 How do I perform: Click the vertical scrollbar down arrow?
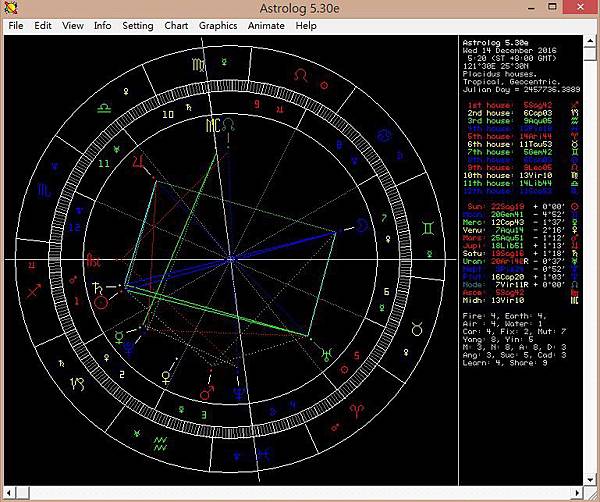pos(591,479)
